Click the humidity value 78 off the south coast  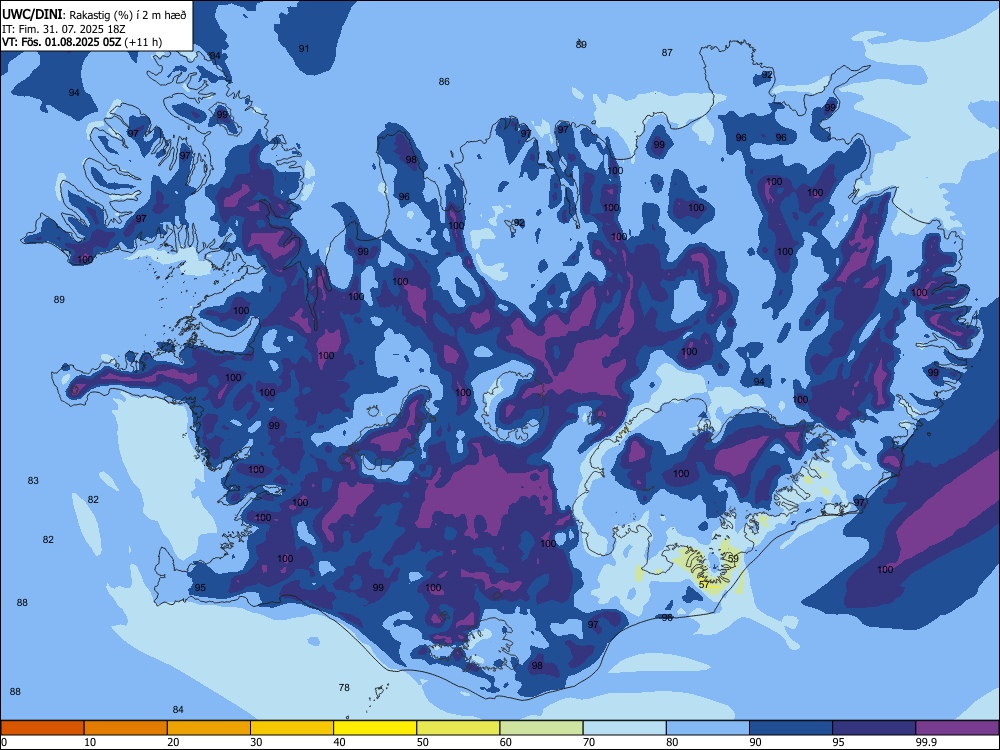click(x=344, y=688)
